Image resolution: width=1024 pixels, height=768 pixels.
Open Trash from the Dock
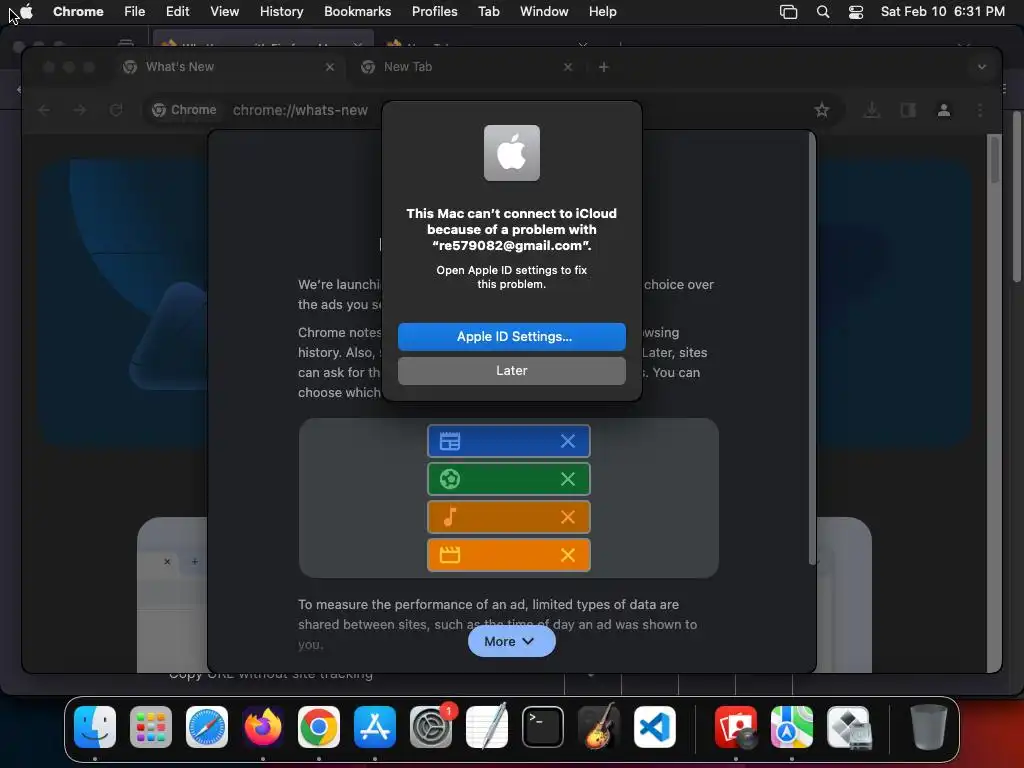tap(929, 727)
